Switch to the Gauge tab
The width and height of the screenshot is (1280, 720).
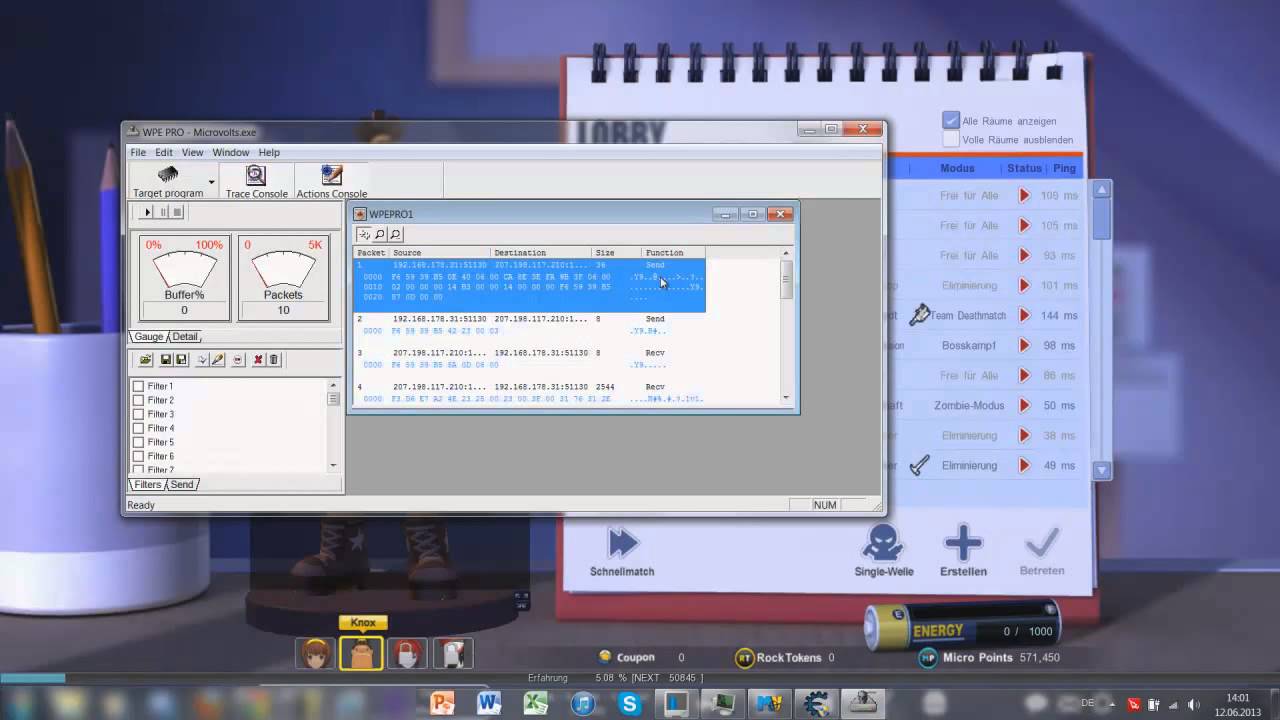[148, 337]
